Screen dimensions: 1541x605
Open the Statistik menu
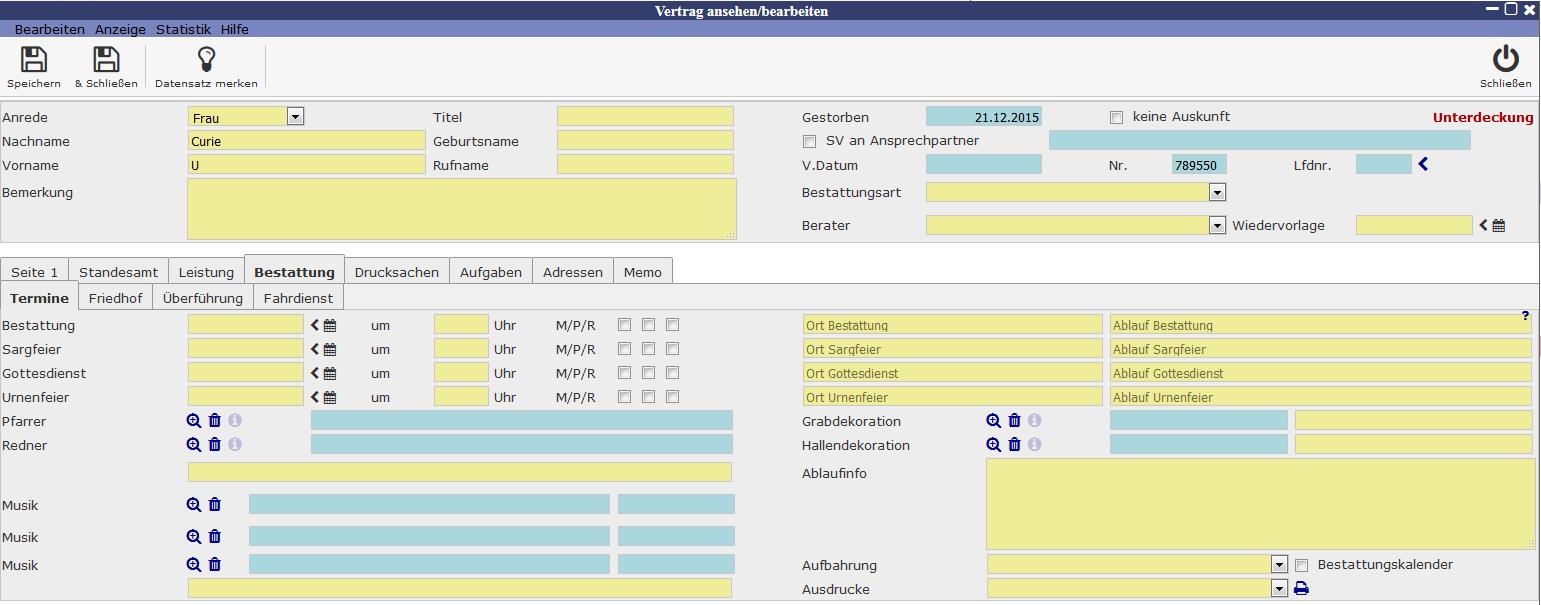[x=183, y=30]
